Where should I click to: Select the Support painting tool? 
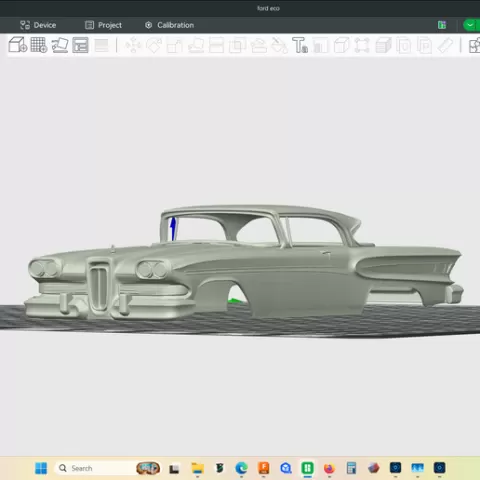(258, 46)
